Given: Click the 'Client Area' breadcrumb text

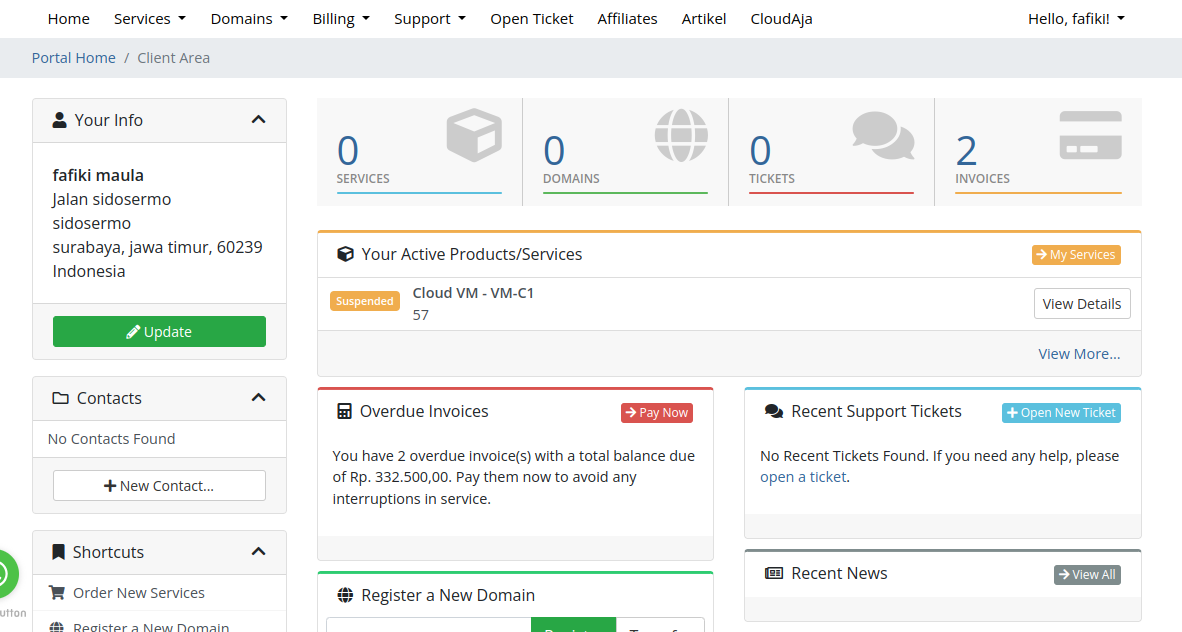Looking at the screenshot, I should 173,58.
